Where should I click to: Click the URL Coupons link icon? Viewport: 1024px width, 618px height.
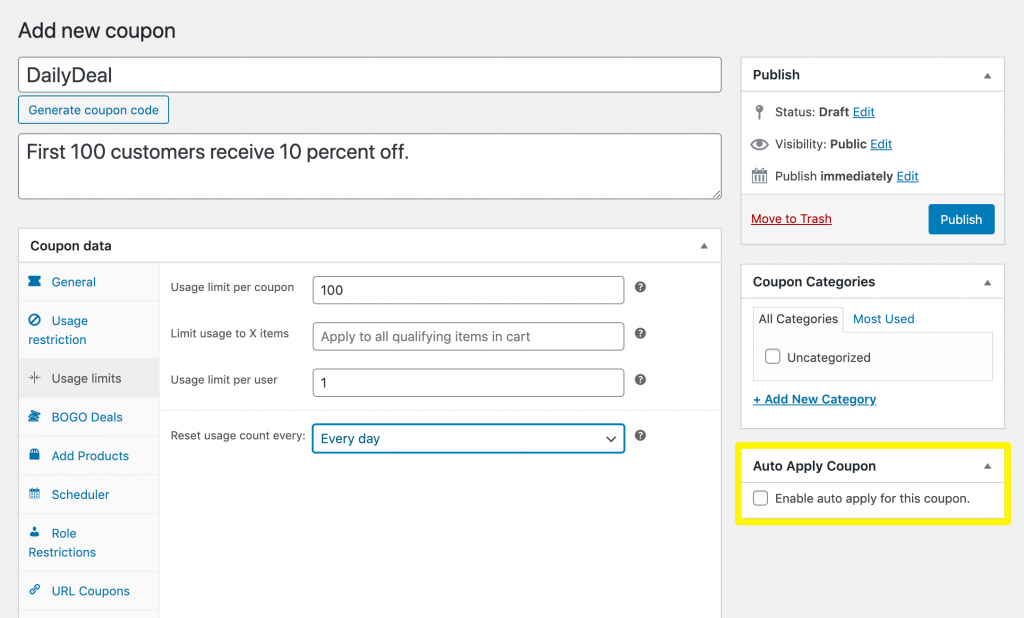tap(35, 589)
